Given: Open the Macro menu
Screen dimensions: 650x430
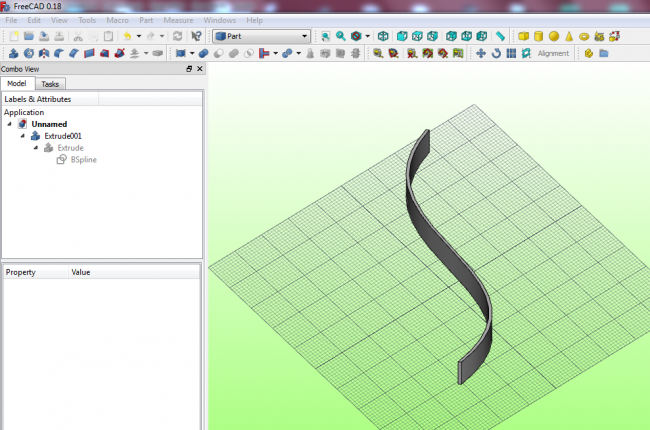Looking at the screenshot, I should 118,20.
